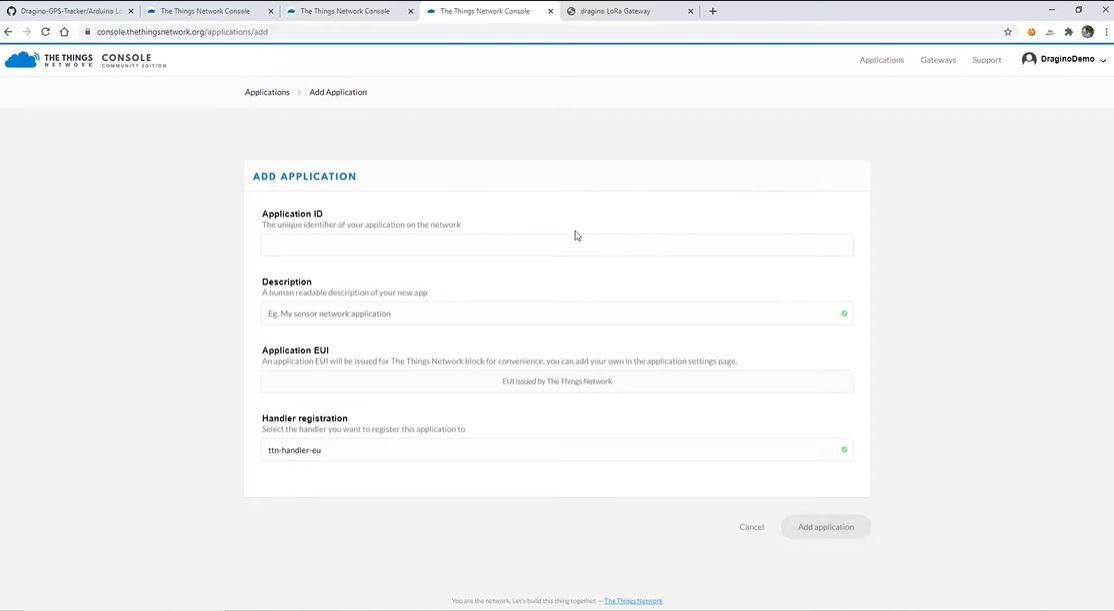Open browser extensions puzzle icon
This screenshot has height=611, width=1114.
pos(1068,32)
